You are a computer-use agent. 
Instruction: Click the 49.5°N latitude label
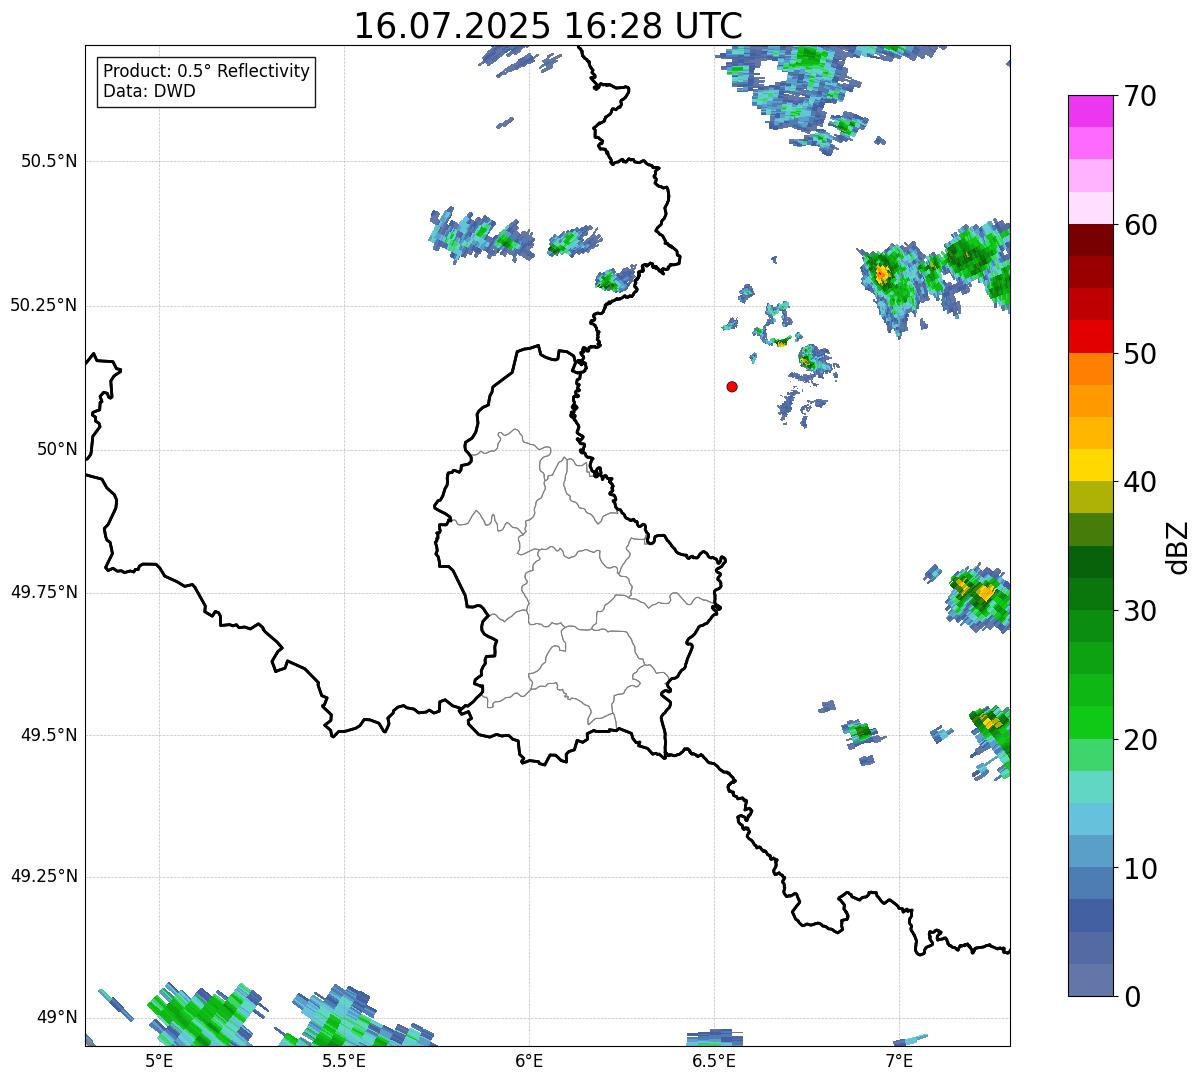(x=48, y=735)
